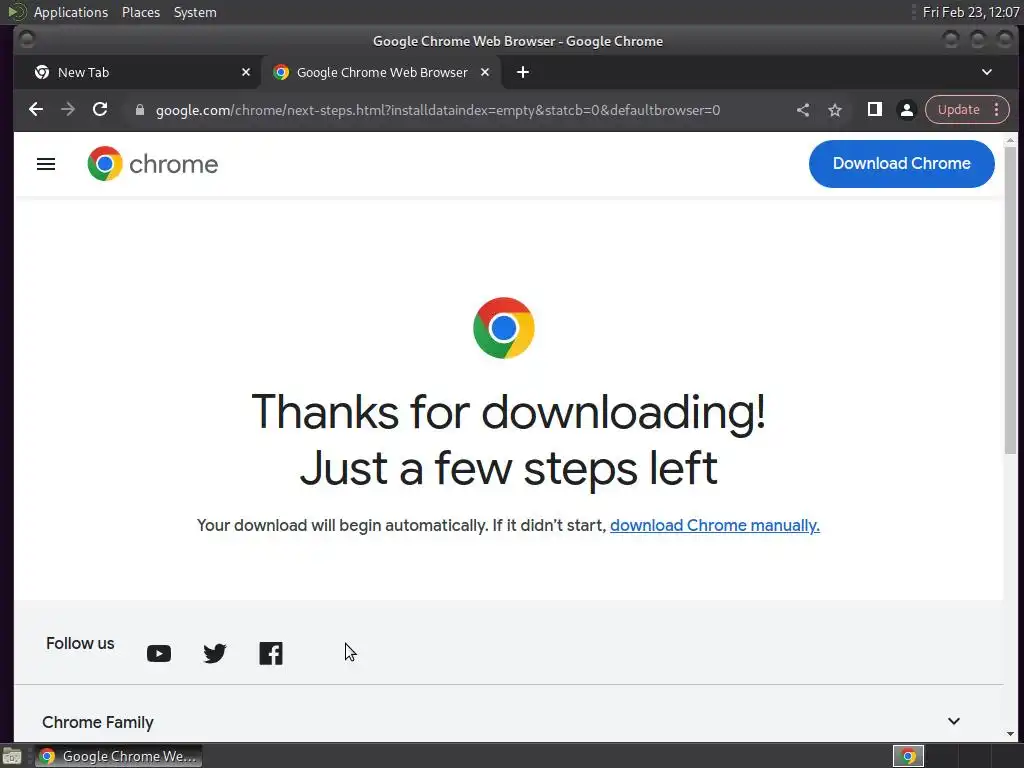Click the Download Chrome button
The height and width of the screenshot is (768, 1024).
(901, 164)
